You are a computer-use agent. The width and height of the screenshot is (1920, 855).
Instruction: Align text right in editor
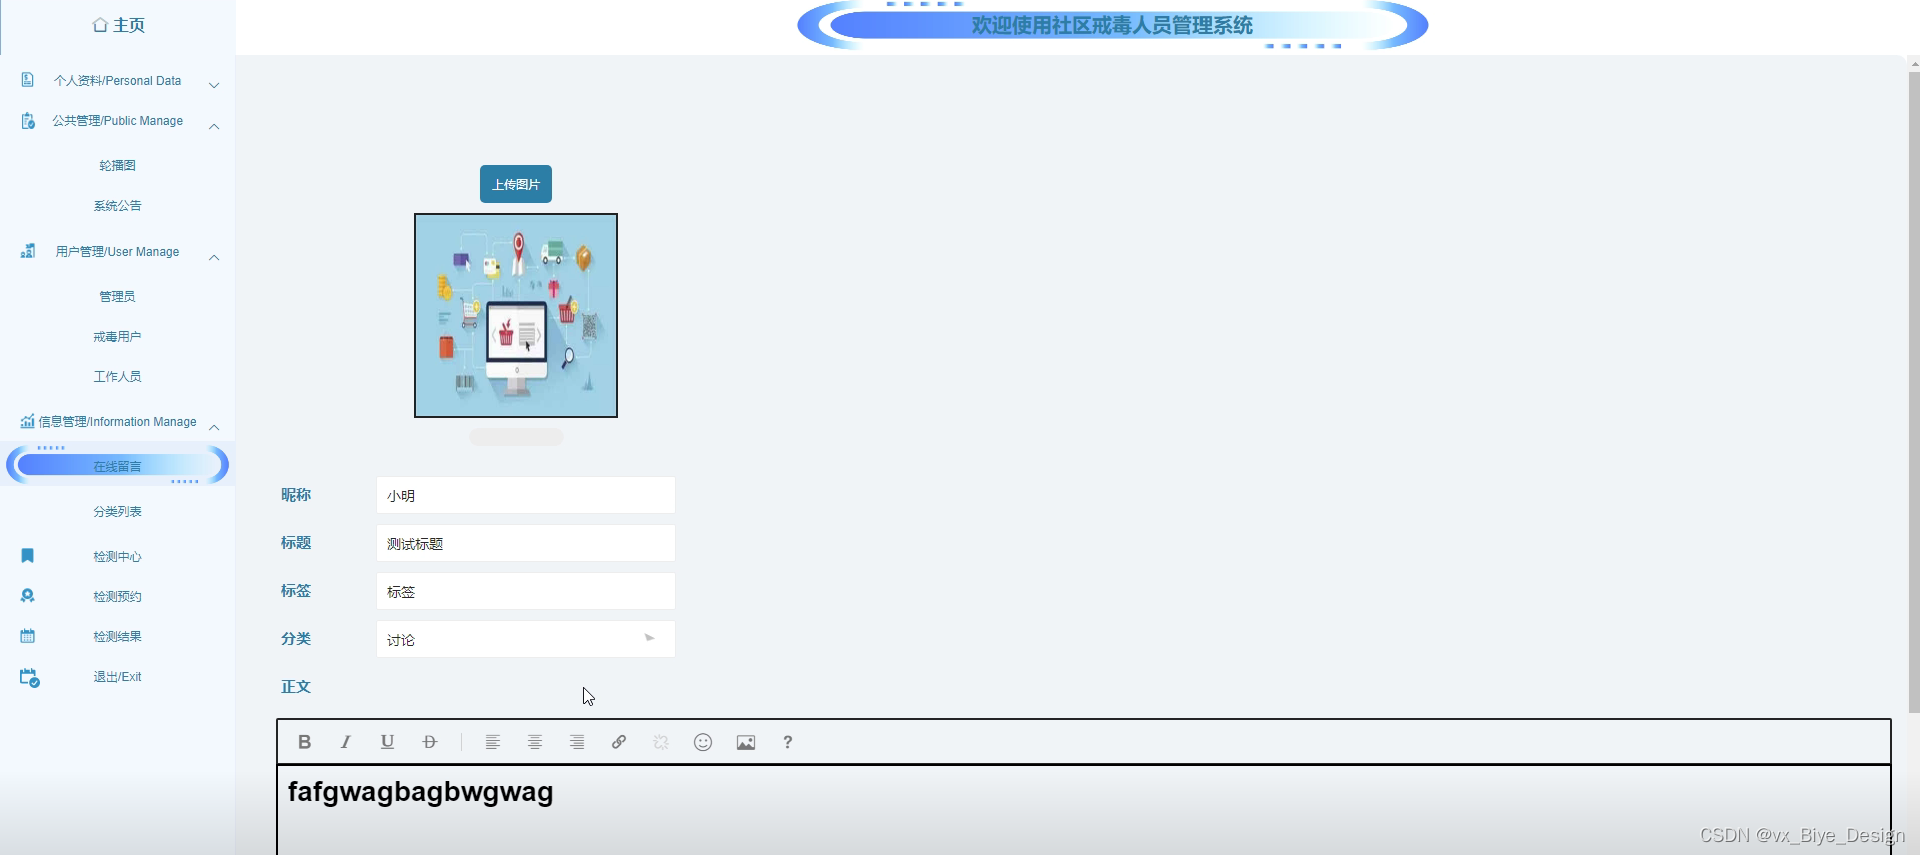577,742
